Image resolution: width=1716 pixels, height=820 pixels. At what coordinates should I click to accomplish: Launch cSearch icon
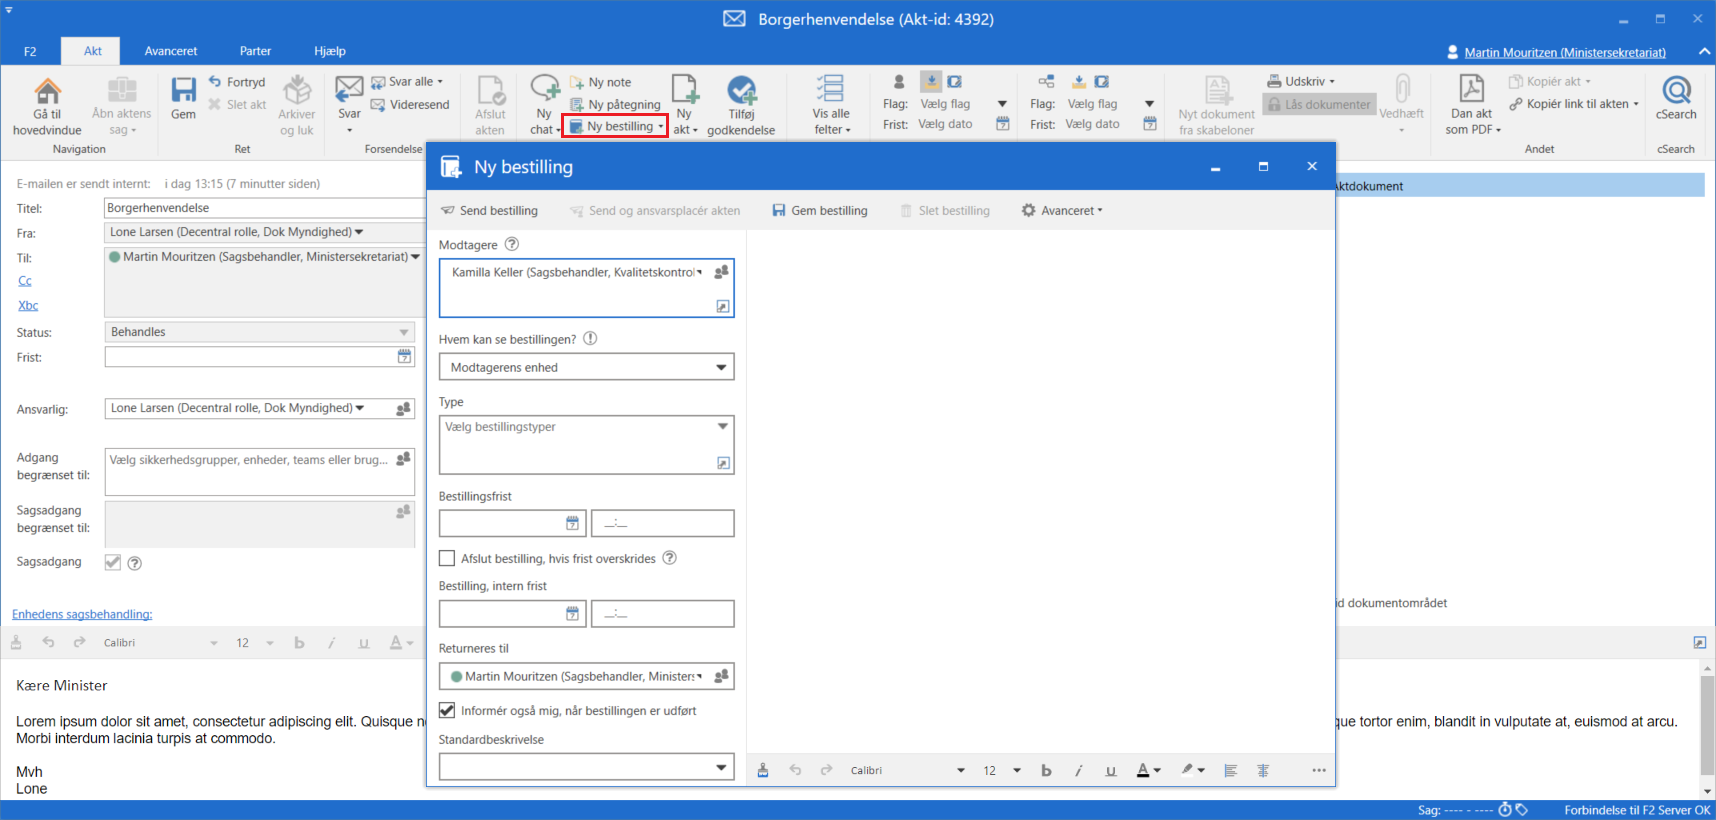pos(1676,90)
